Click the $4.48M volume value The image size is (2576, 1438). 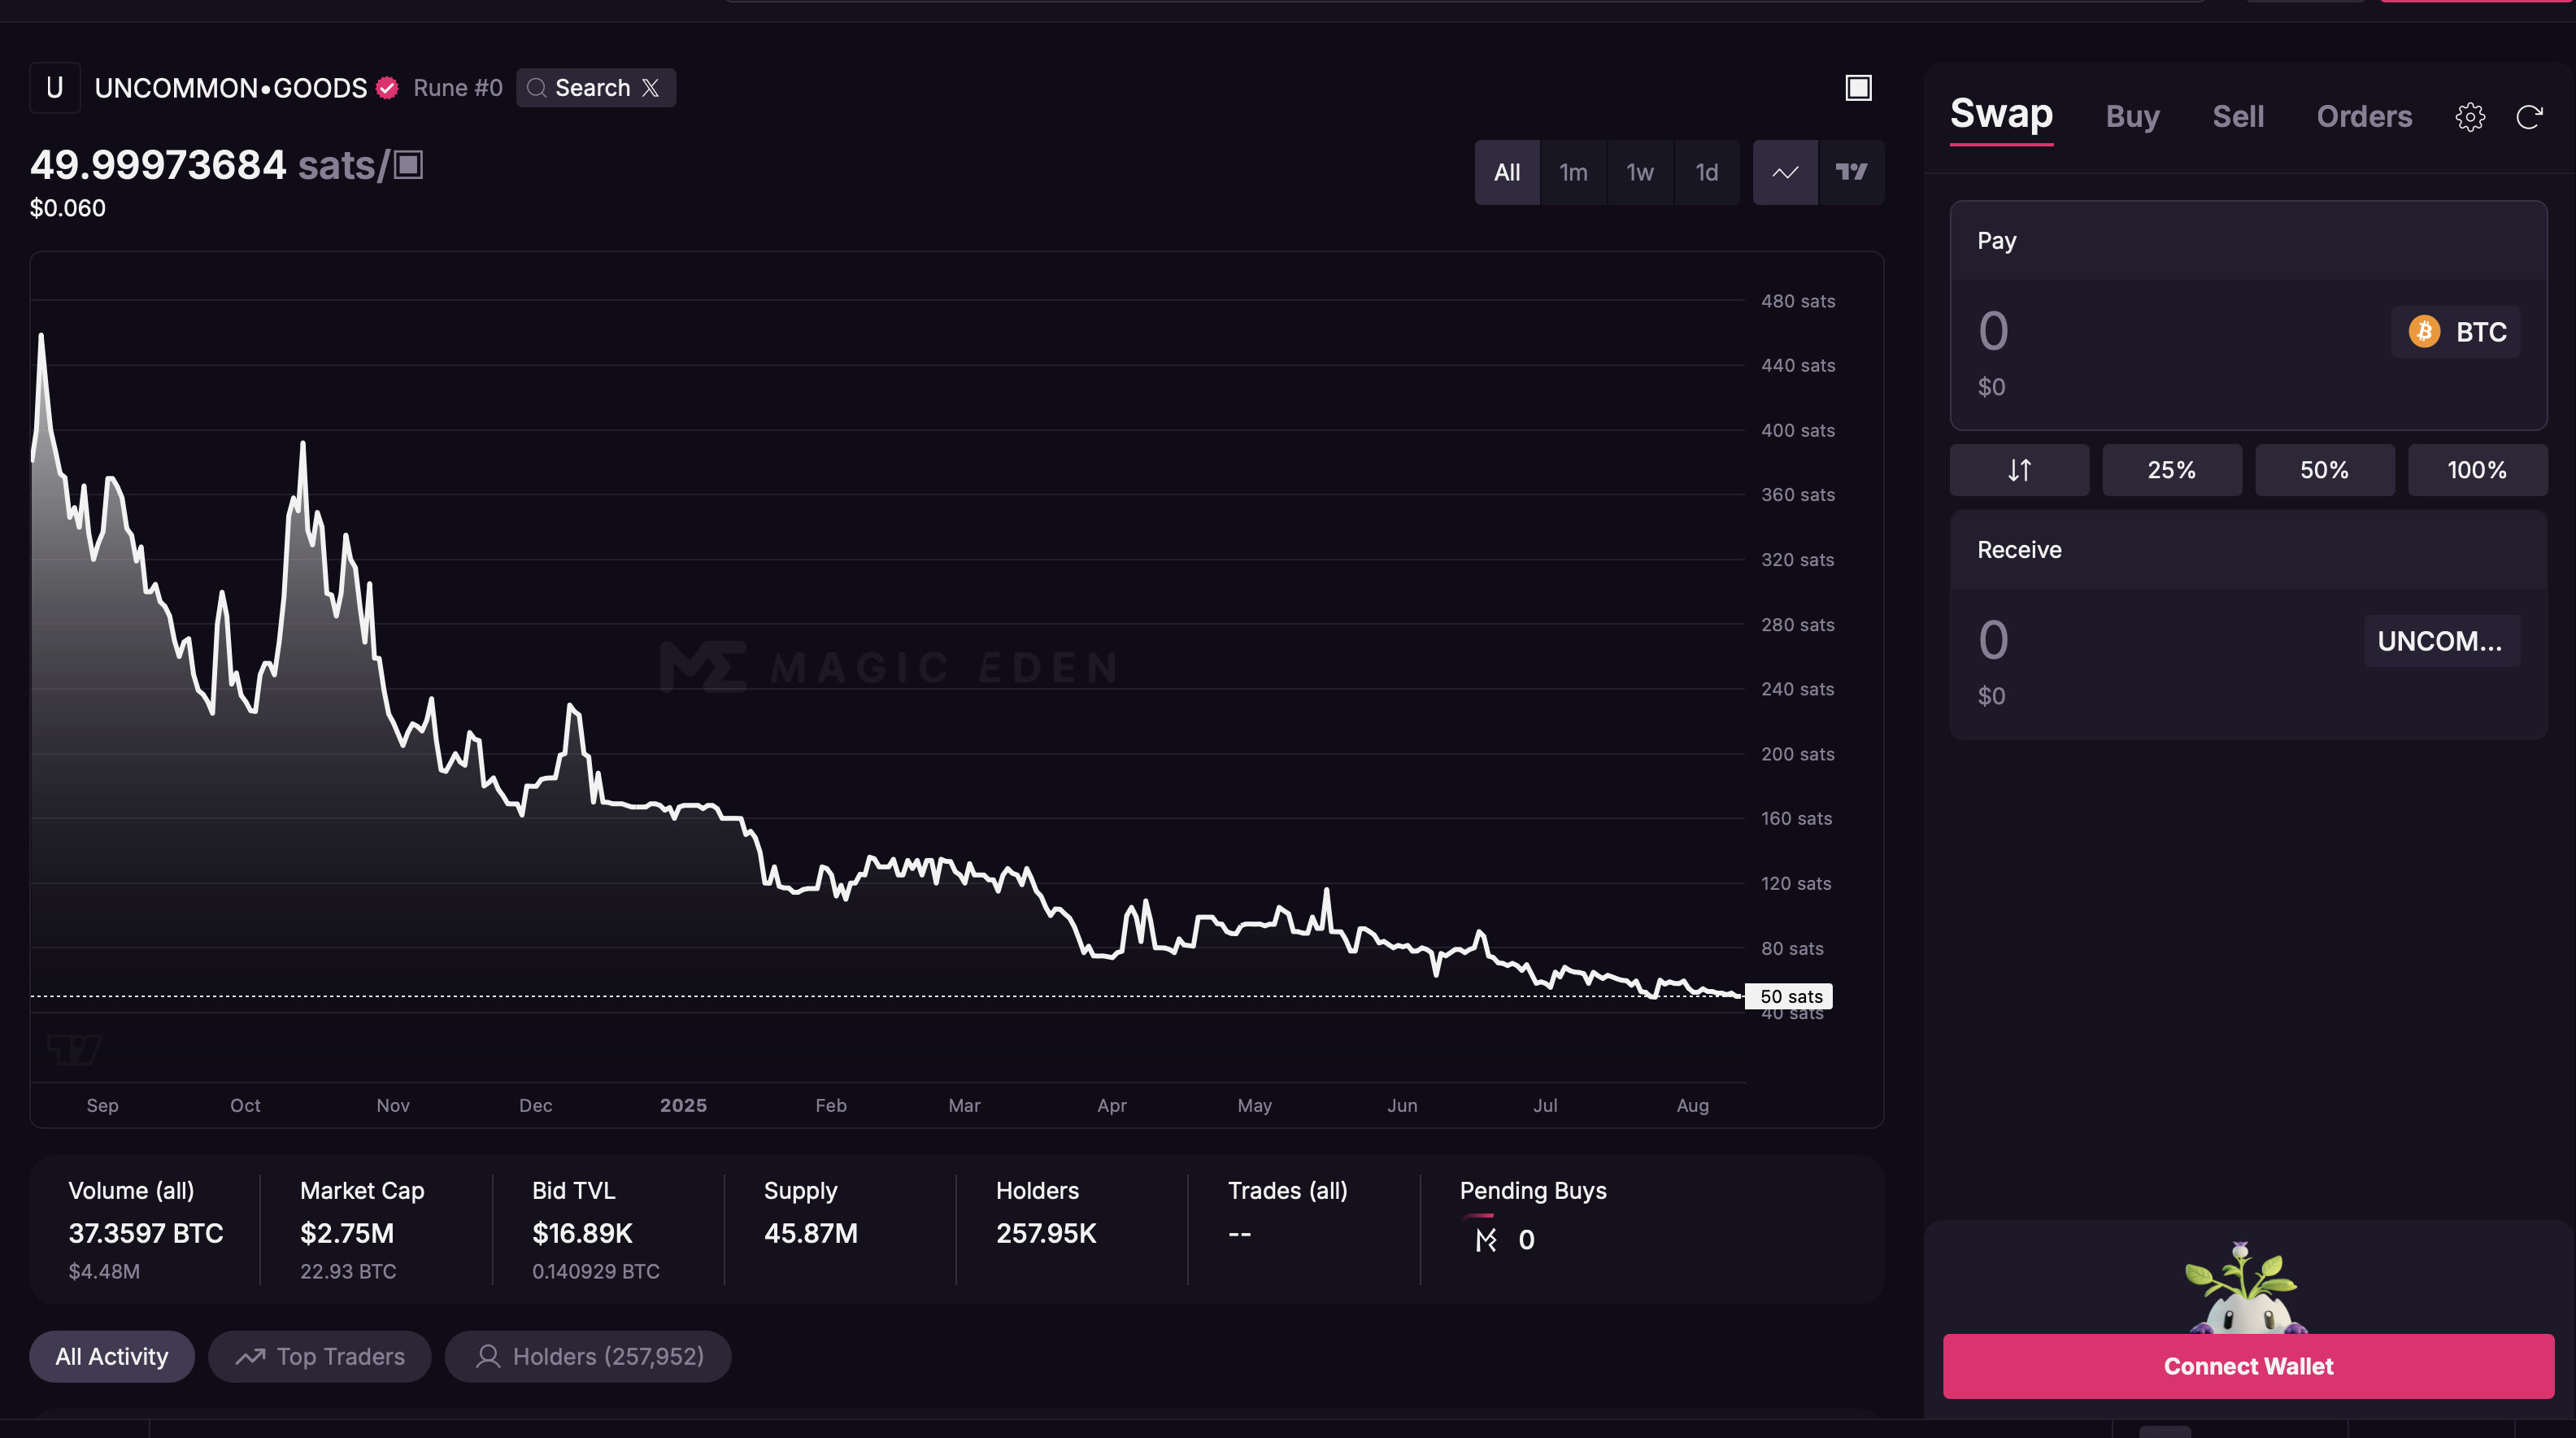pyautogui.click(x=104, y=1272)
